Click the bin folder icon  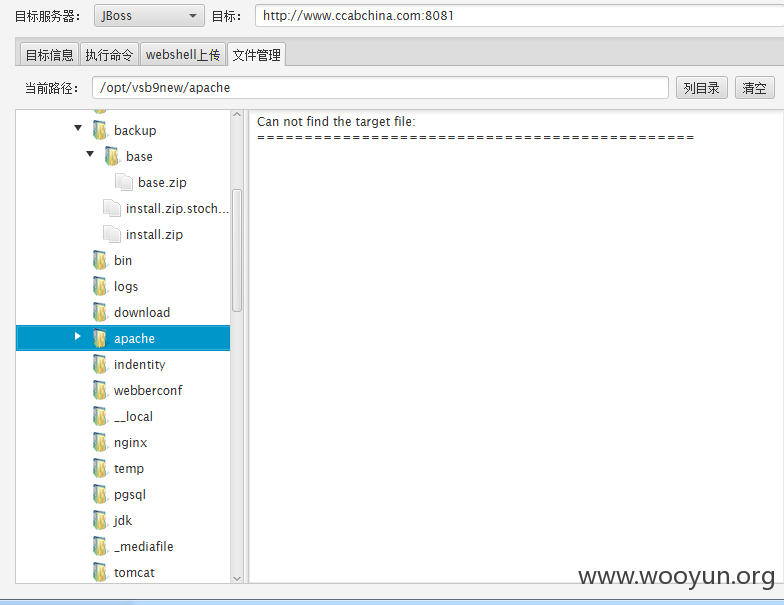click(x=100, y=260)
